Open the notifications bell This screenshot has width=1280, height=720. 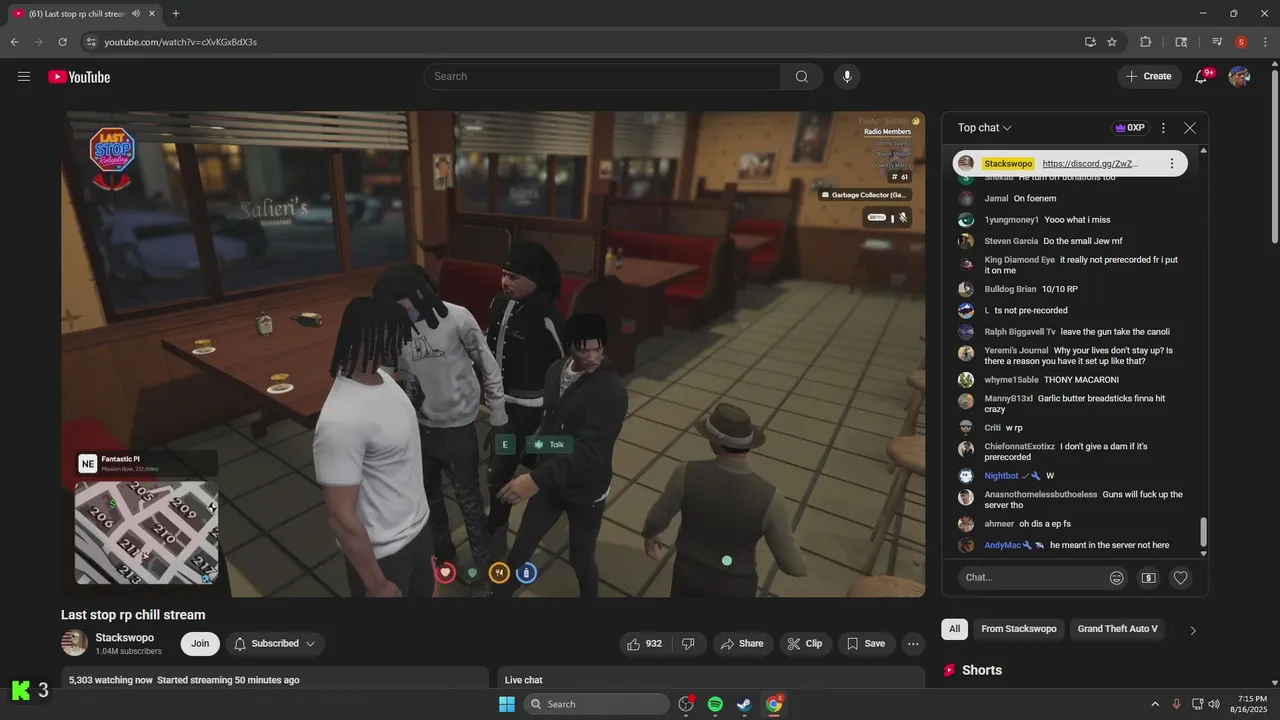click(x=1202, y=76)
